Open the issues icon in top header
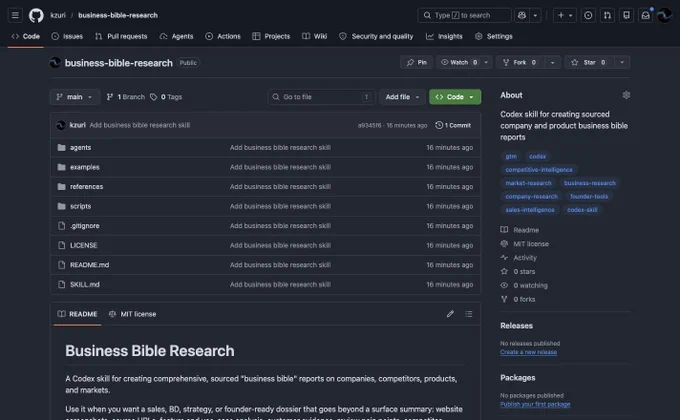This screenshot has width=680, height=420. tap(588, 15)
